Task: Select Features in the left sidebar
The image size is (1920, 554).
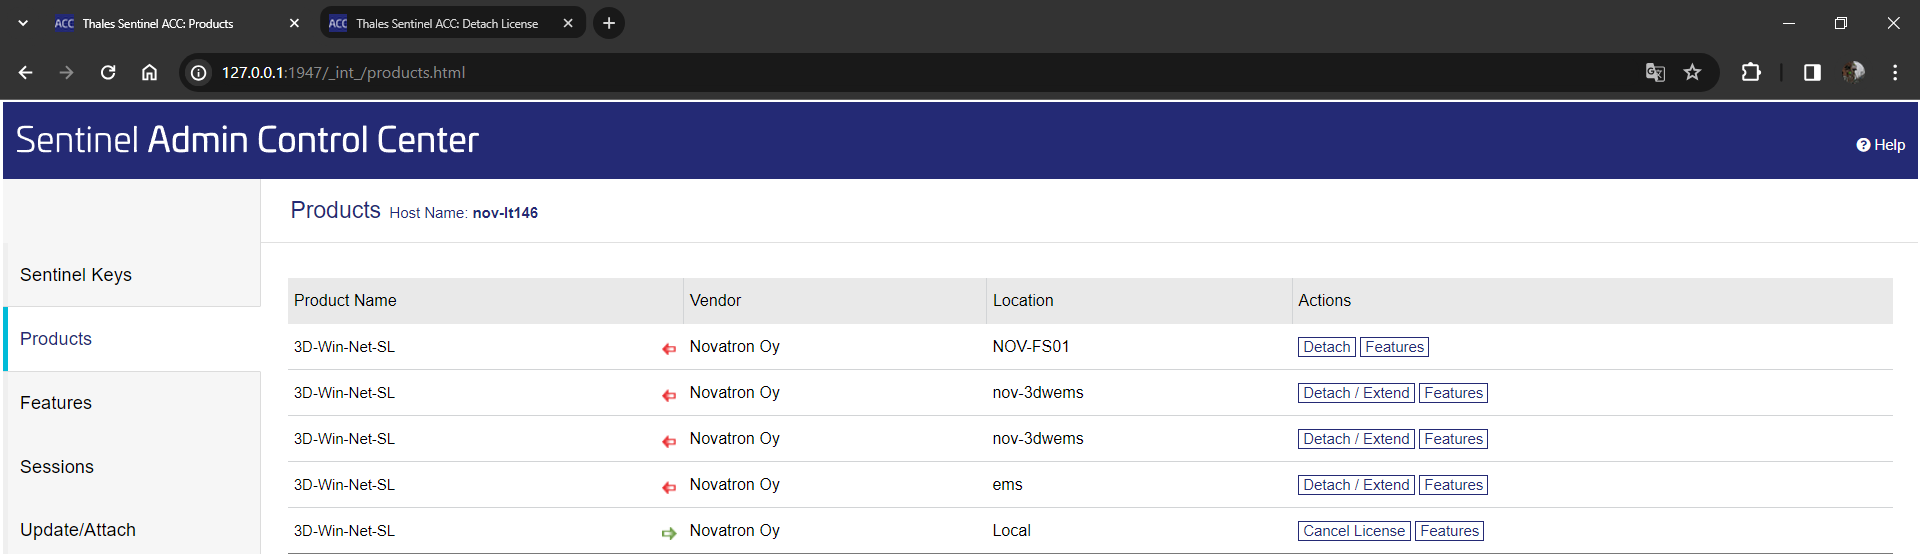Action: coord(56,403)
